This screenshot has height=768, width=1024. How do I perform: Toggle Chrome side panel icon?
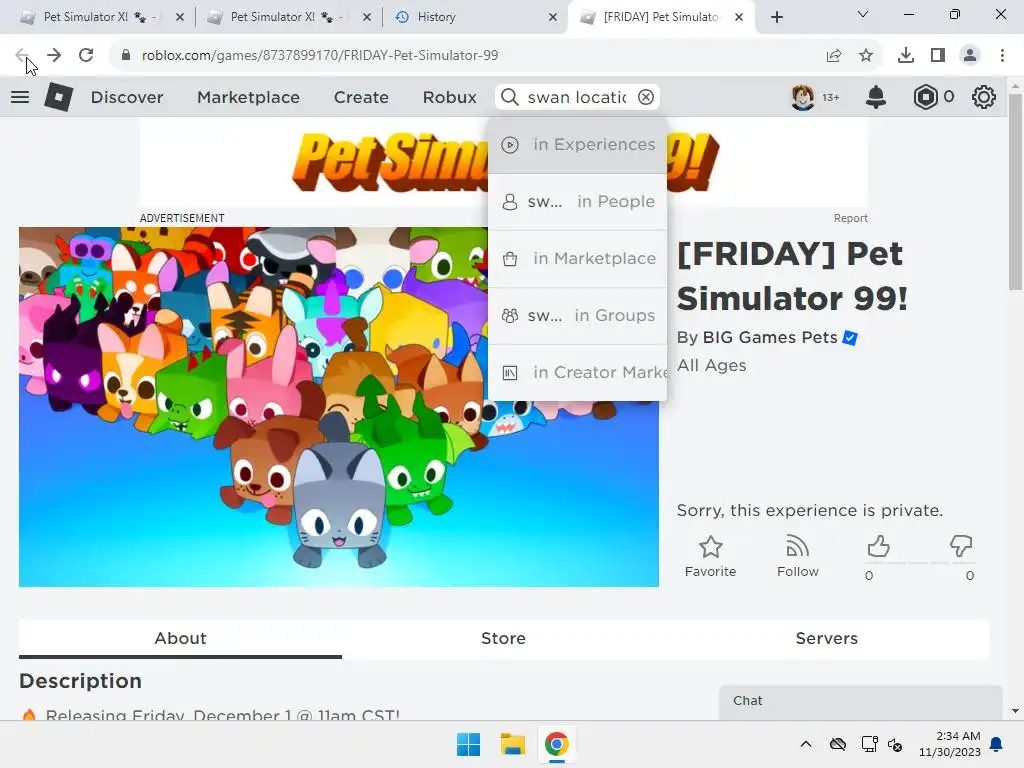click(938, 56)
